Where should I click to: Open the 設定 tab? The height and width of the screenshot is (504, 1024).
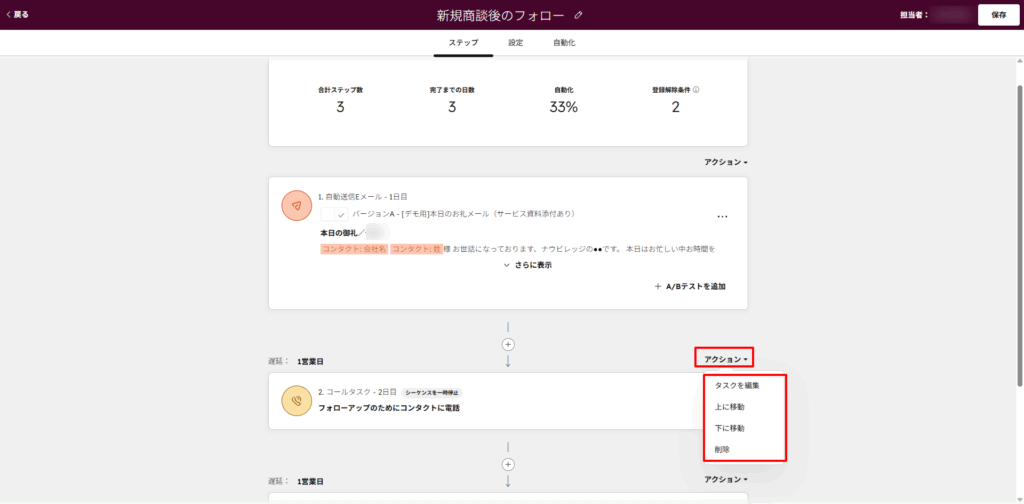(x=516, y=42)
